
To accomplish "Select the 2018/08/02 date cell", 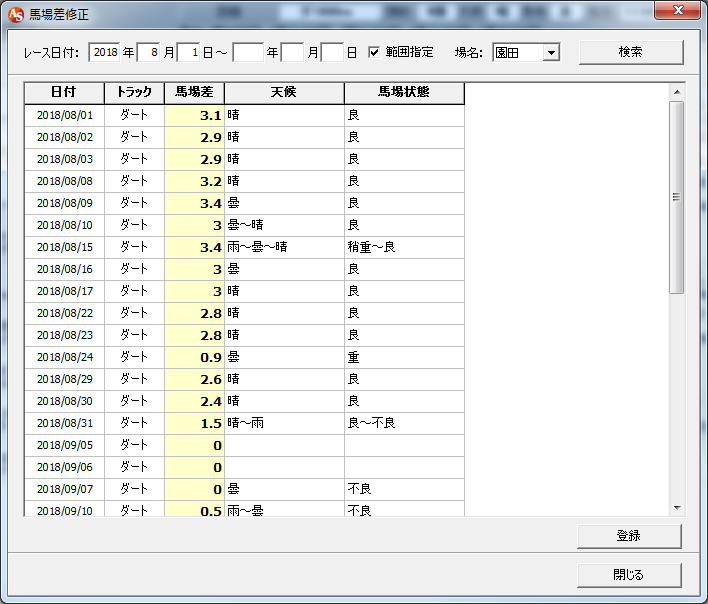I will [x=65, y=138].
